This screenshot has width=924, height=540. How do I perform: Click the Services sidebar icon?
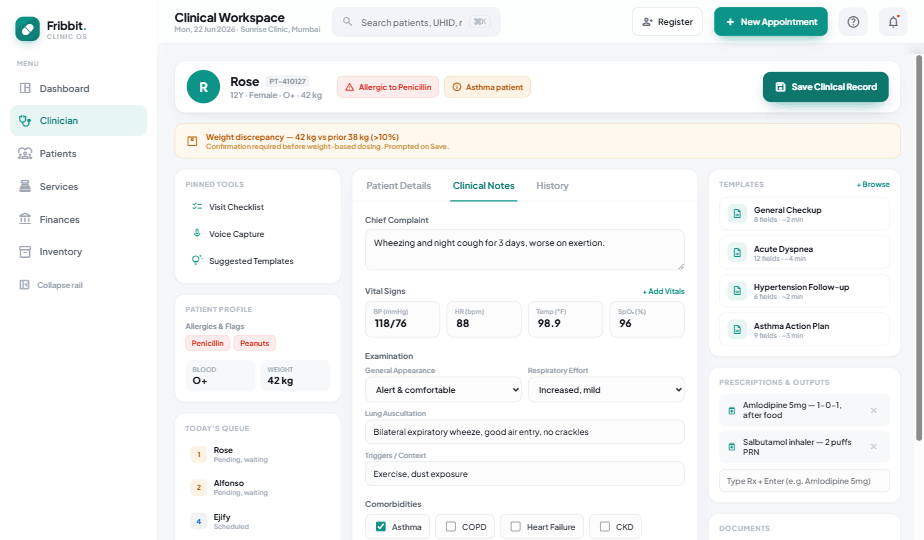(x=25, y=186)
